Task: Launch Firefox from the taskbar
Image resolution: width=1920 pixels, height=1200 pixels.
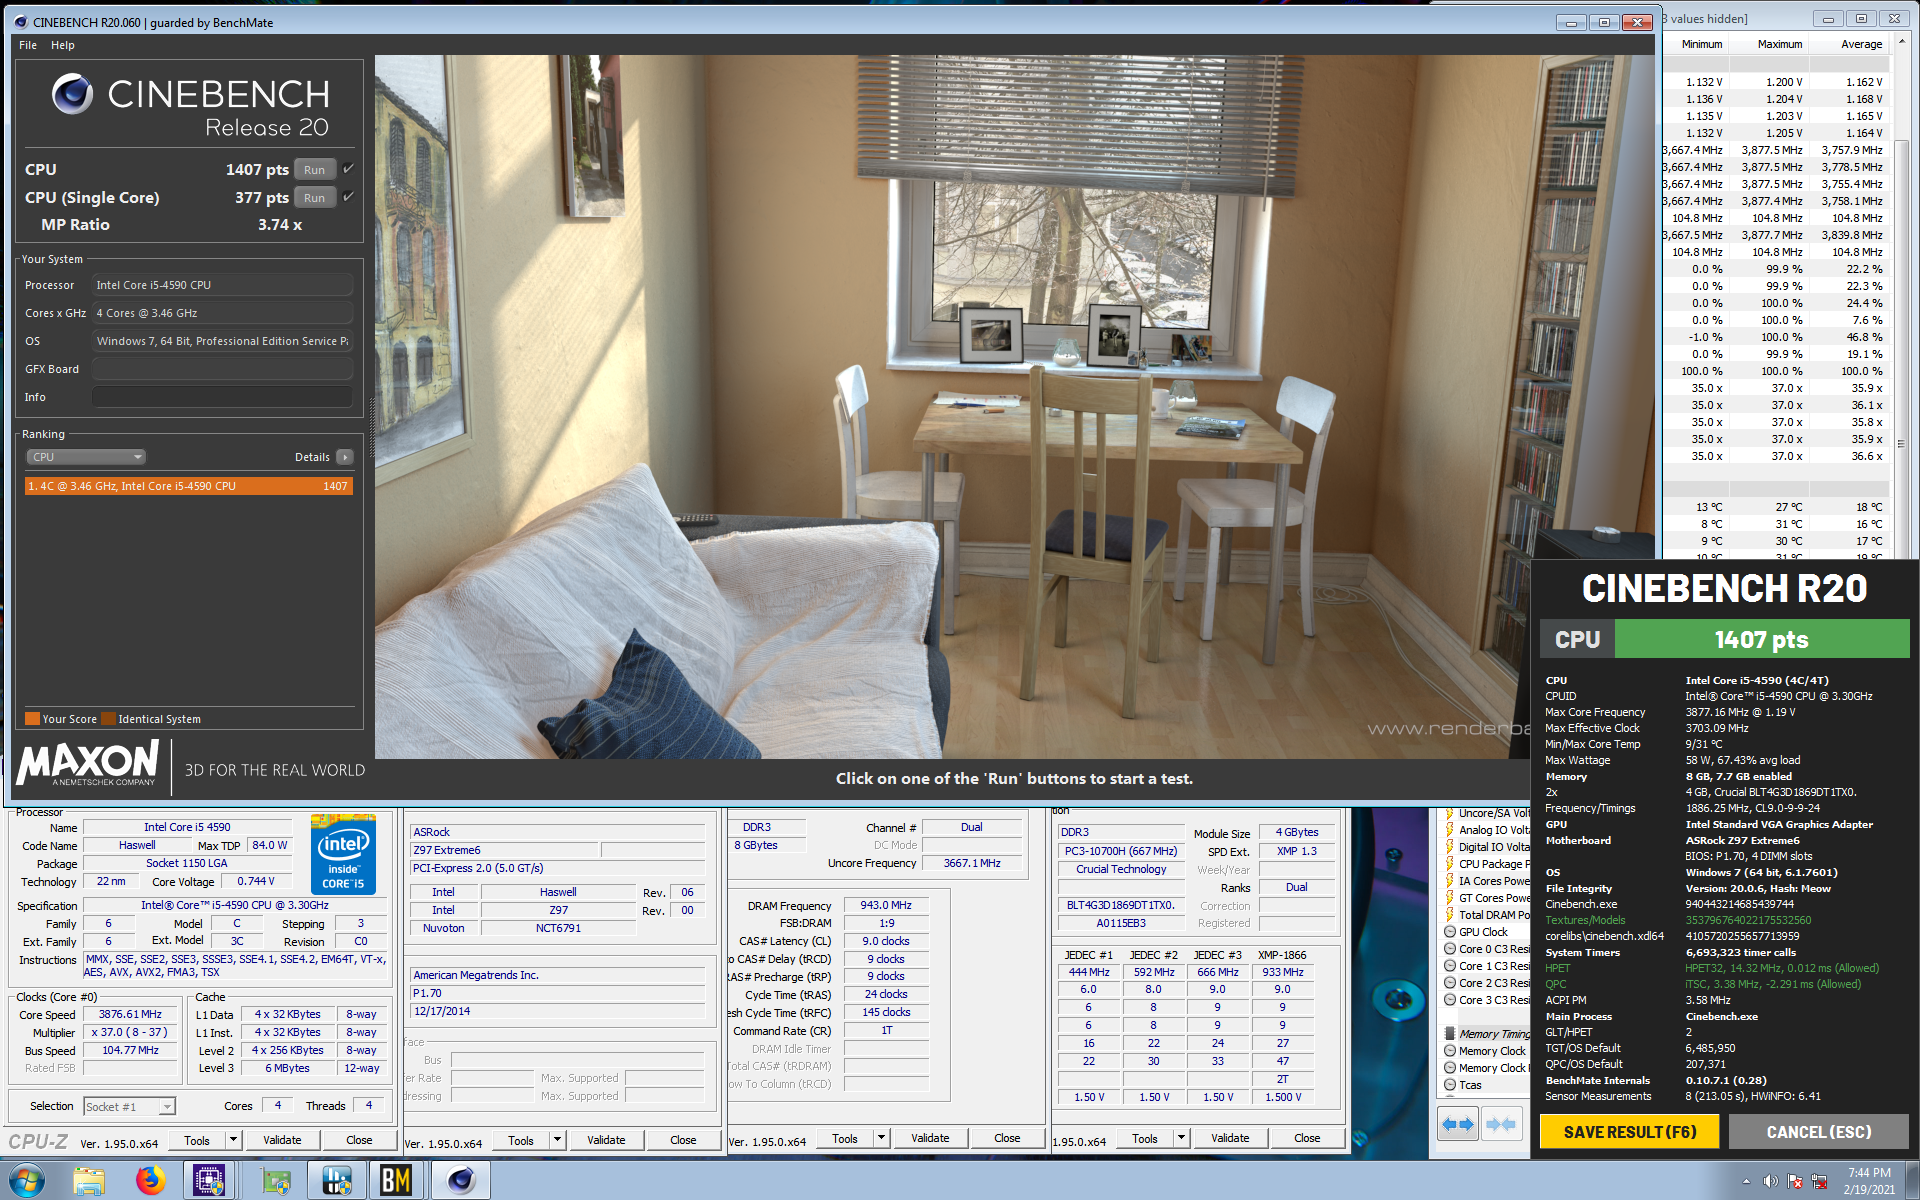Action: click(151, 1181)
